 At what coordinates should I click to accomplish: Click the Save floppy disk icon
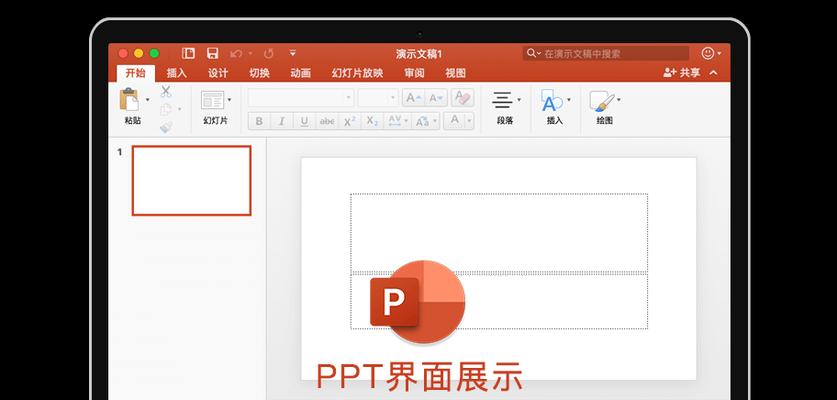point(212,53)
